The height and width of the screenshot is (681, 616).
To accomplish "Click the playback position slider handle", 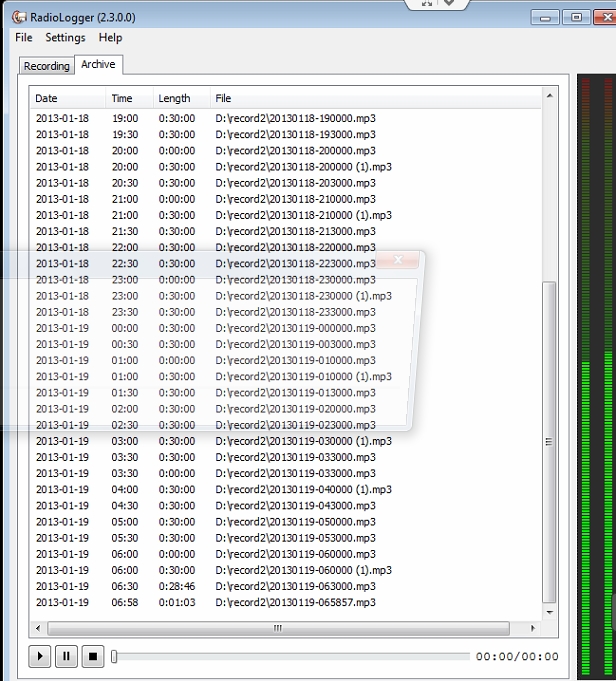I will (x=114, y=656).
